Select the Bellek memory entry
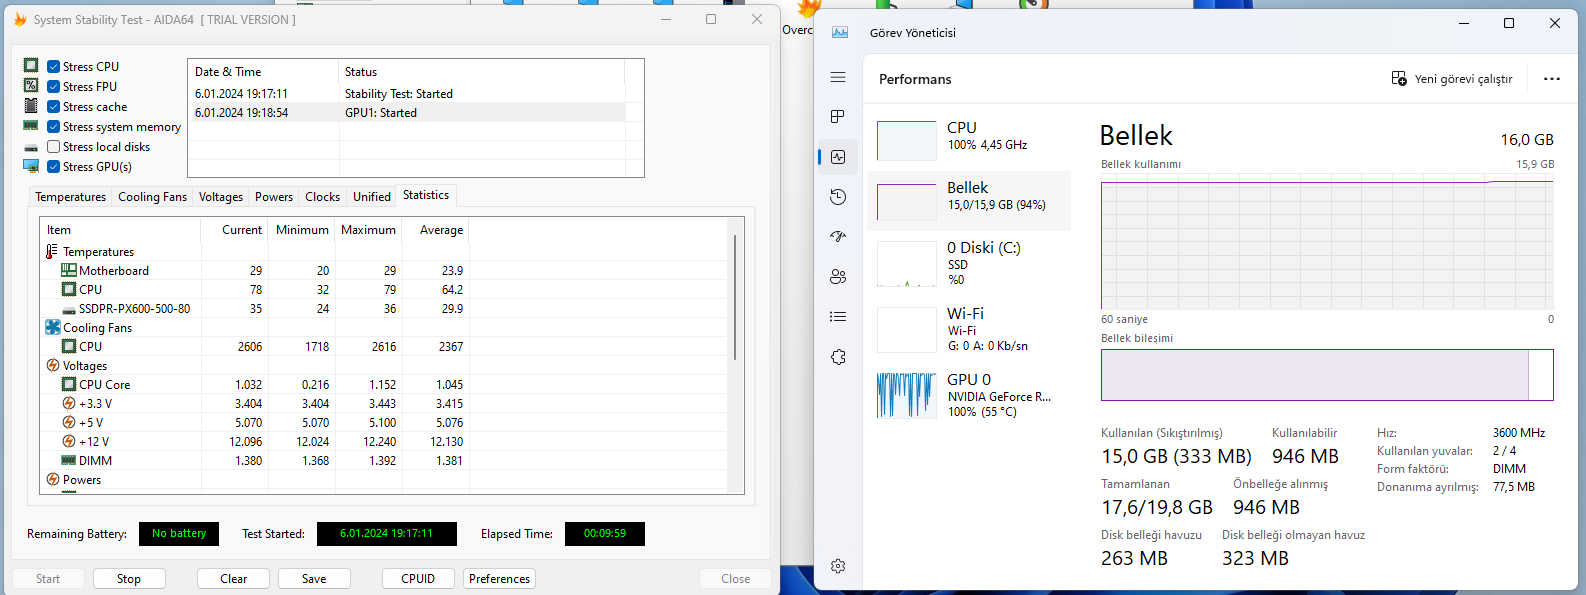The height and width of the screenshot is (595, 1586). pyautogui.click(x=968, y=201)
